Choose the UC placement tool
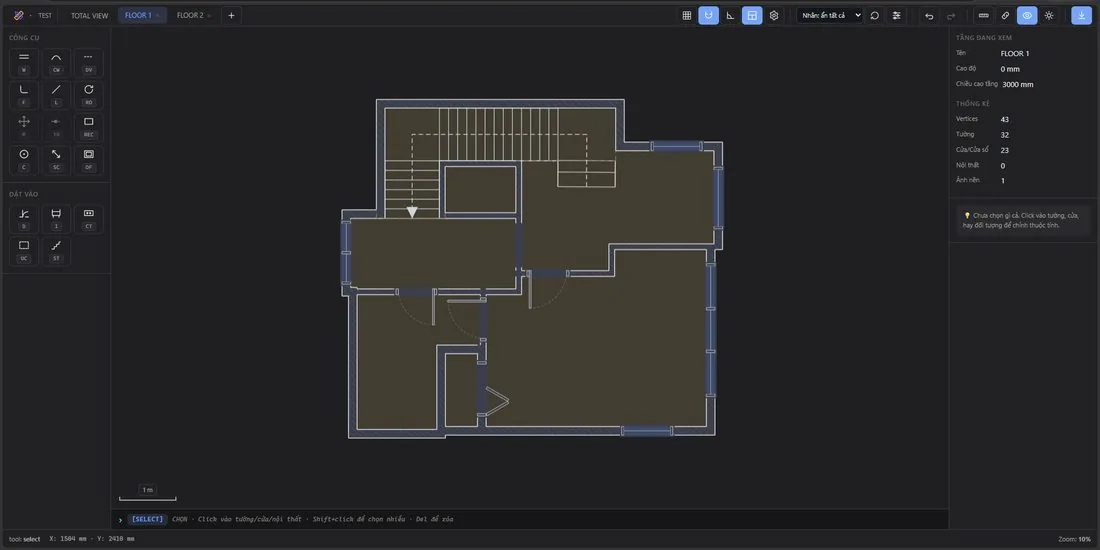 (x=24, y=251)
